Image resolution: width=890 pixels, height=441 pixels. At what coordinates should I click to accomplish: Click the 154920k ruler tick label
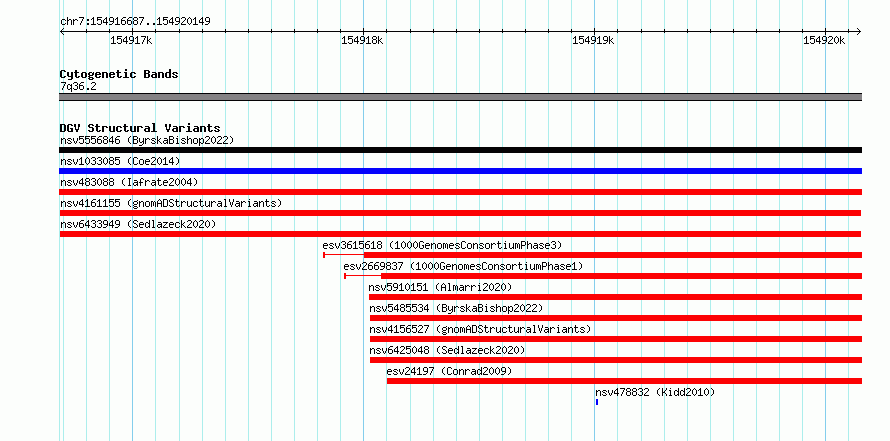(824, 40)
